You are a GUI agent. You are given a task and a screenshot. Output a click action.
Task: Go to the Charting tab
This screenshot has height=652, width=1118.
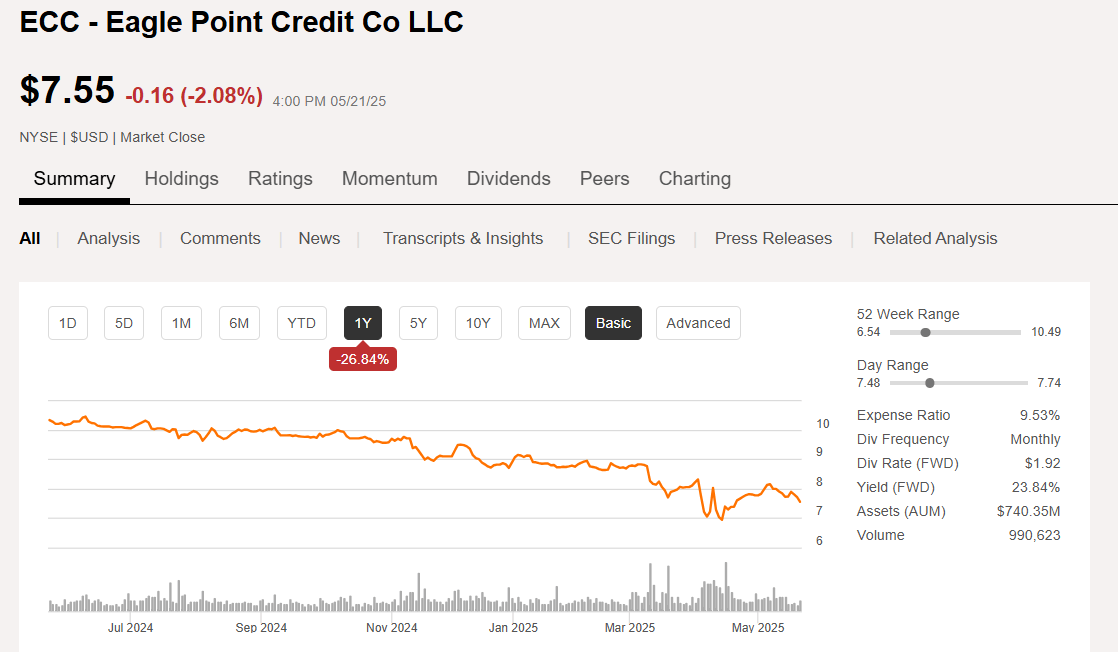pyautogui.click(x=694, y=179)
